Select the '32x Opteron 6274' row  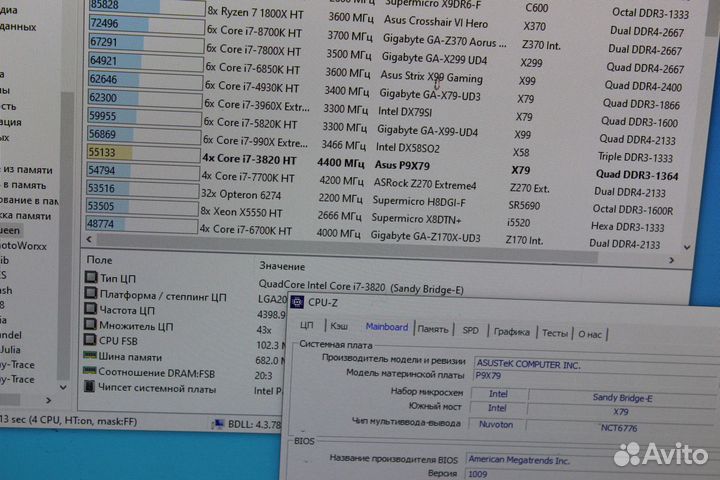pos(241,195)
